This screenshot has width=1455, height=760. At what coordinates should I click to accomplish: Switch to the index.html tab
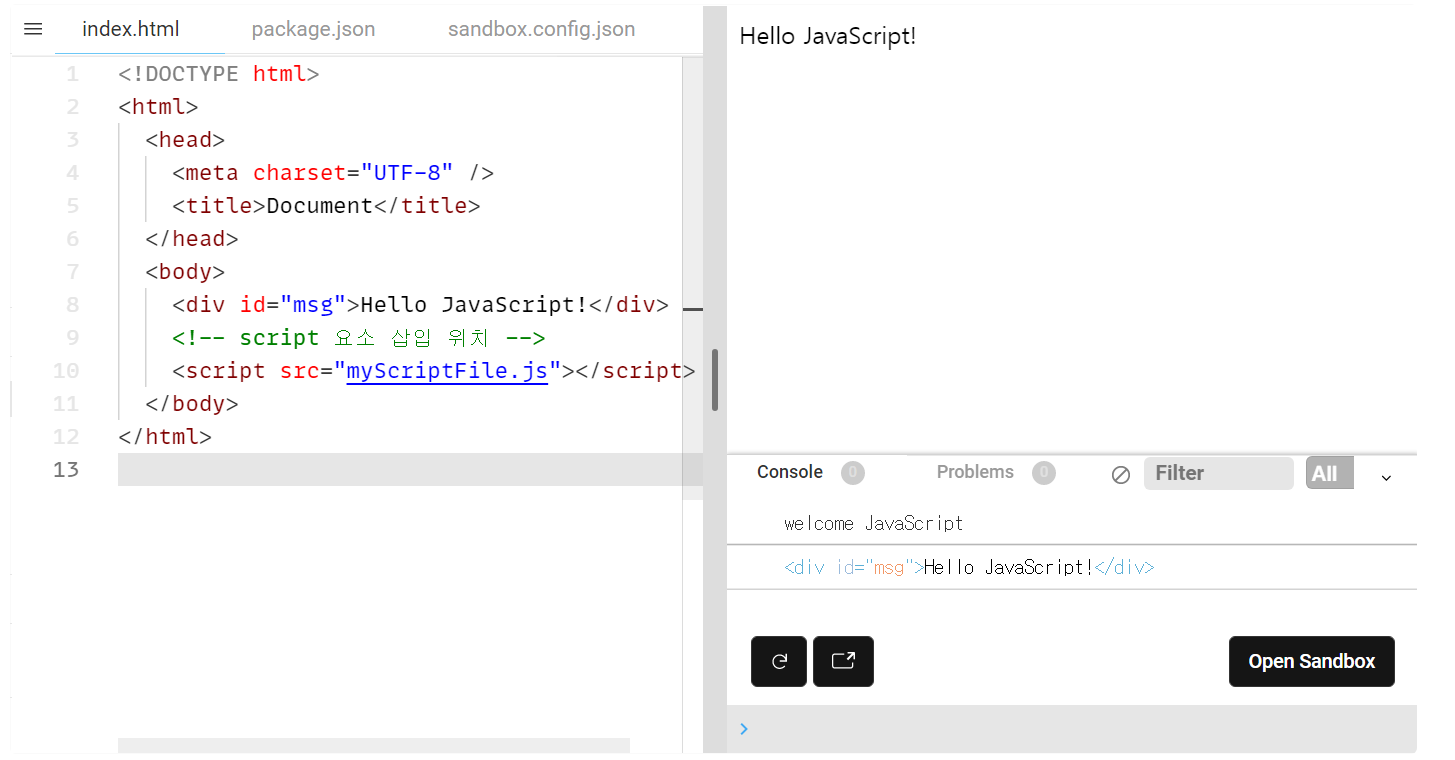pyautogui.click(x=131, y=29)
